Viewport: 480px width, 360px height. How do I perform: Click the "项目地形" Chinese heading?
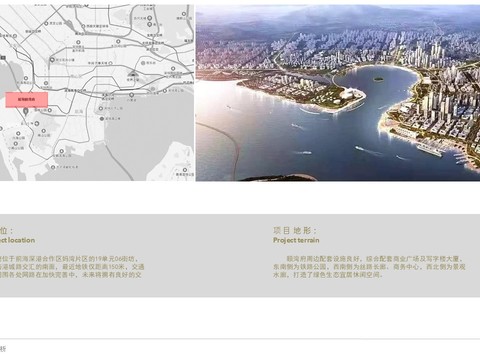pos(295,230)
